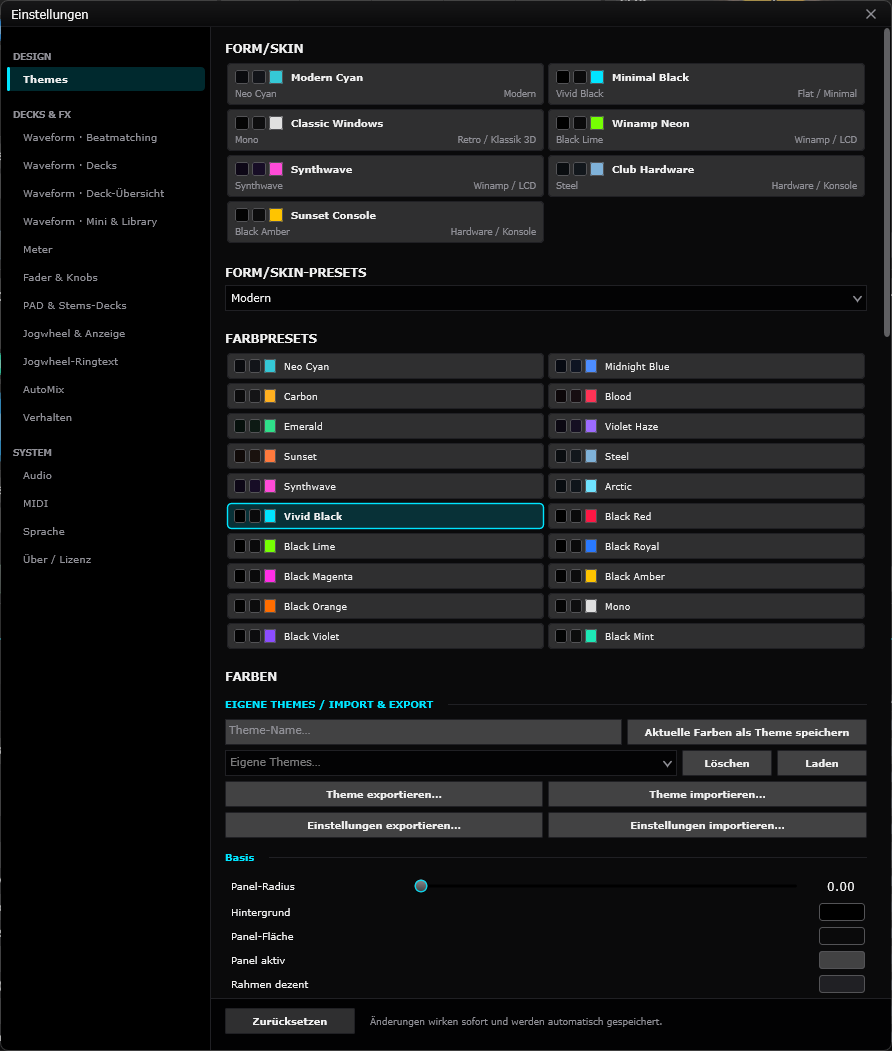Apply the Club Hardware skin

706,176
